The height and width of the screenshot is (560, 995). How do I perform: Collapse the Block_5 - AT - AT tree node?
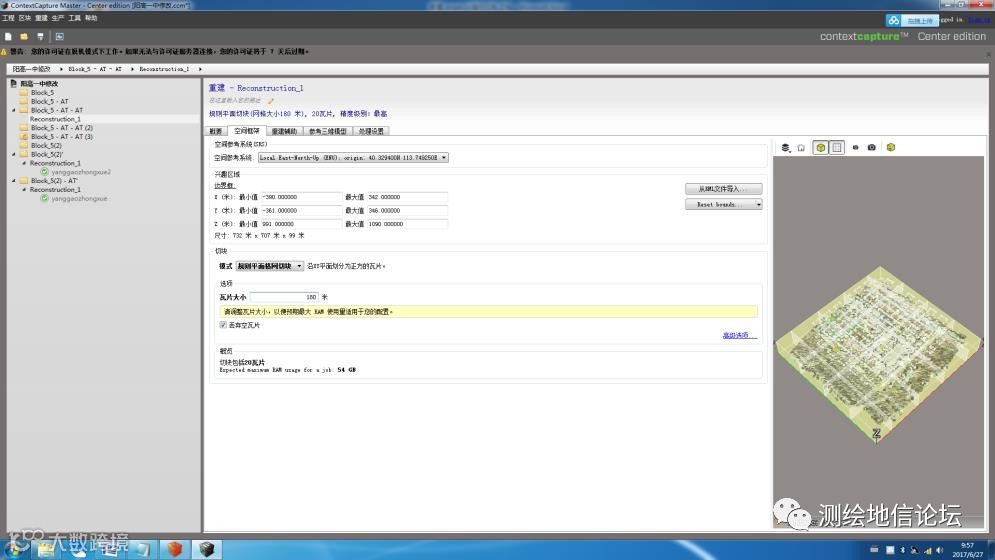tap(14, 110)
